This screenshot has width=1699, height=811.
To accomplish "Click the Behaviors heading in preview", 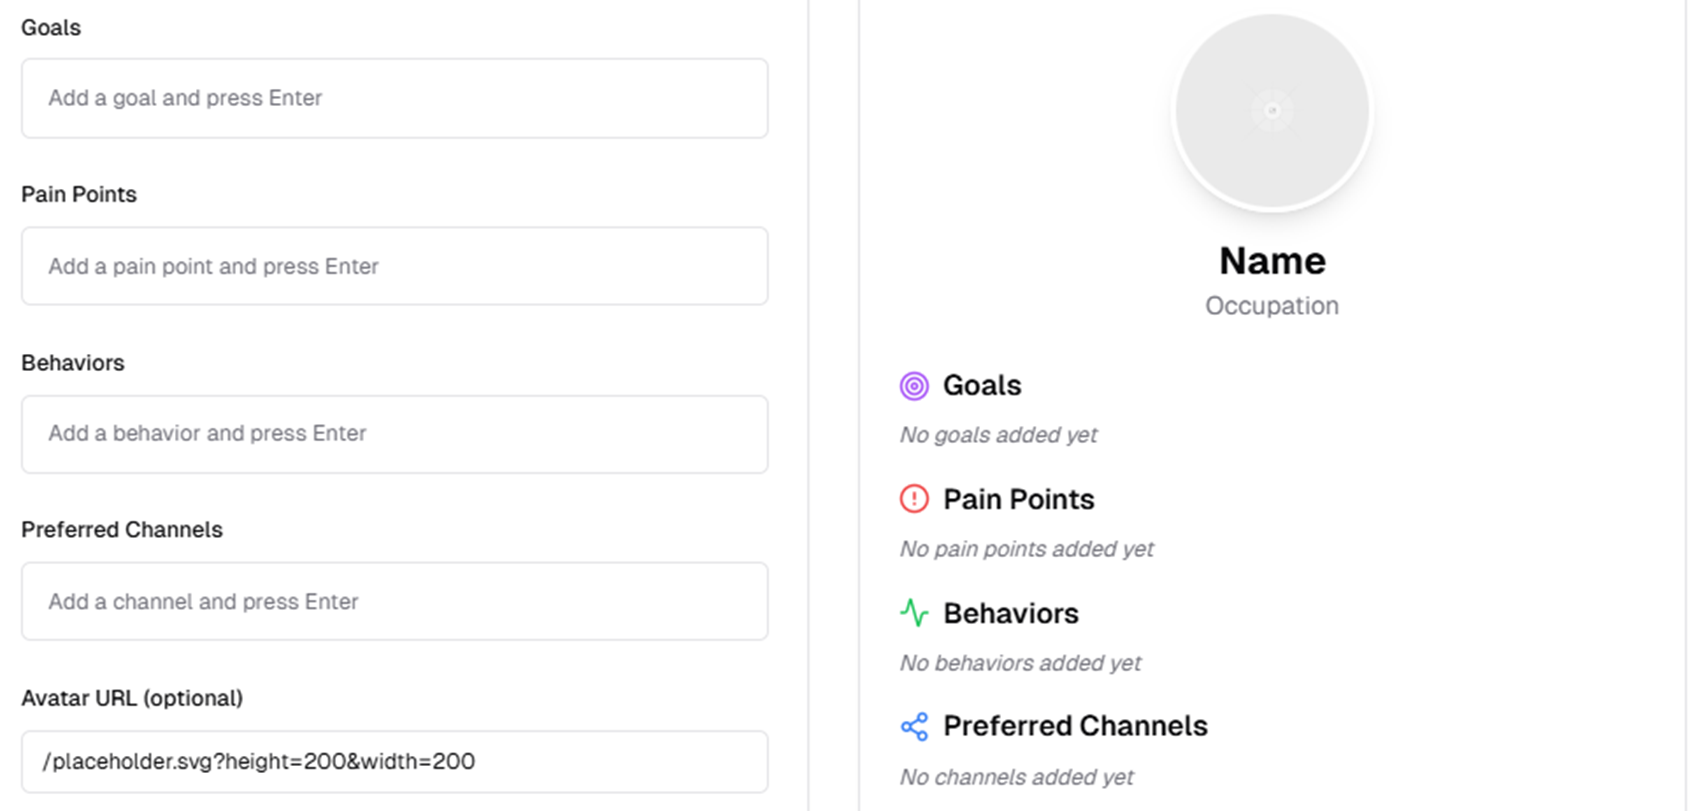I will (1011, 613).
